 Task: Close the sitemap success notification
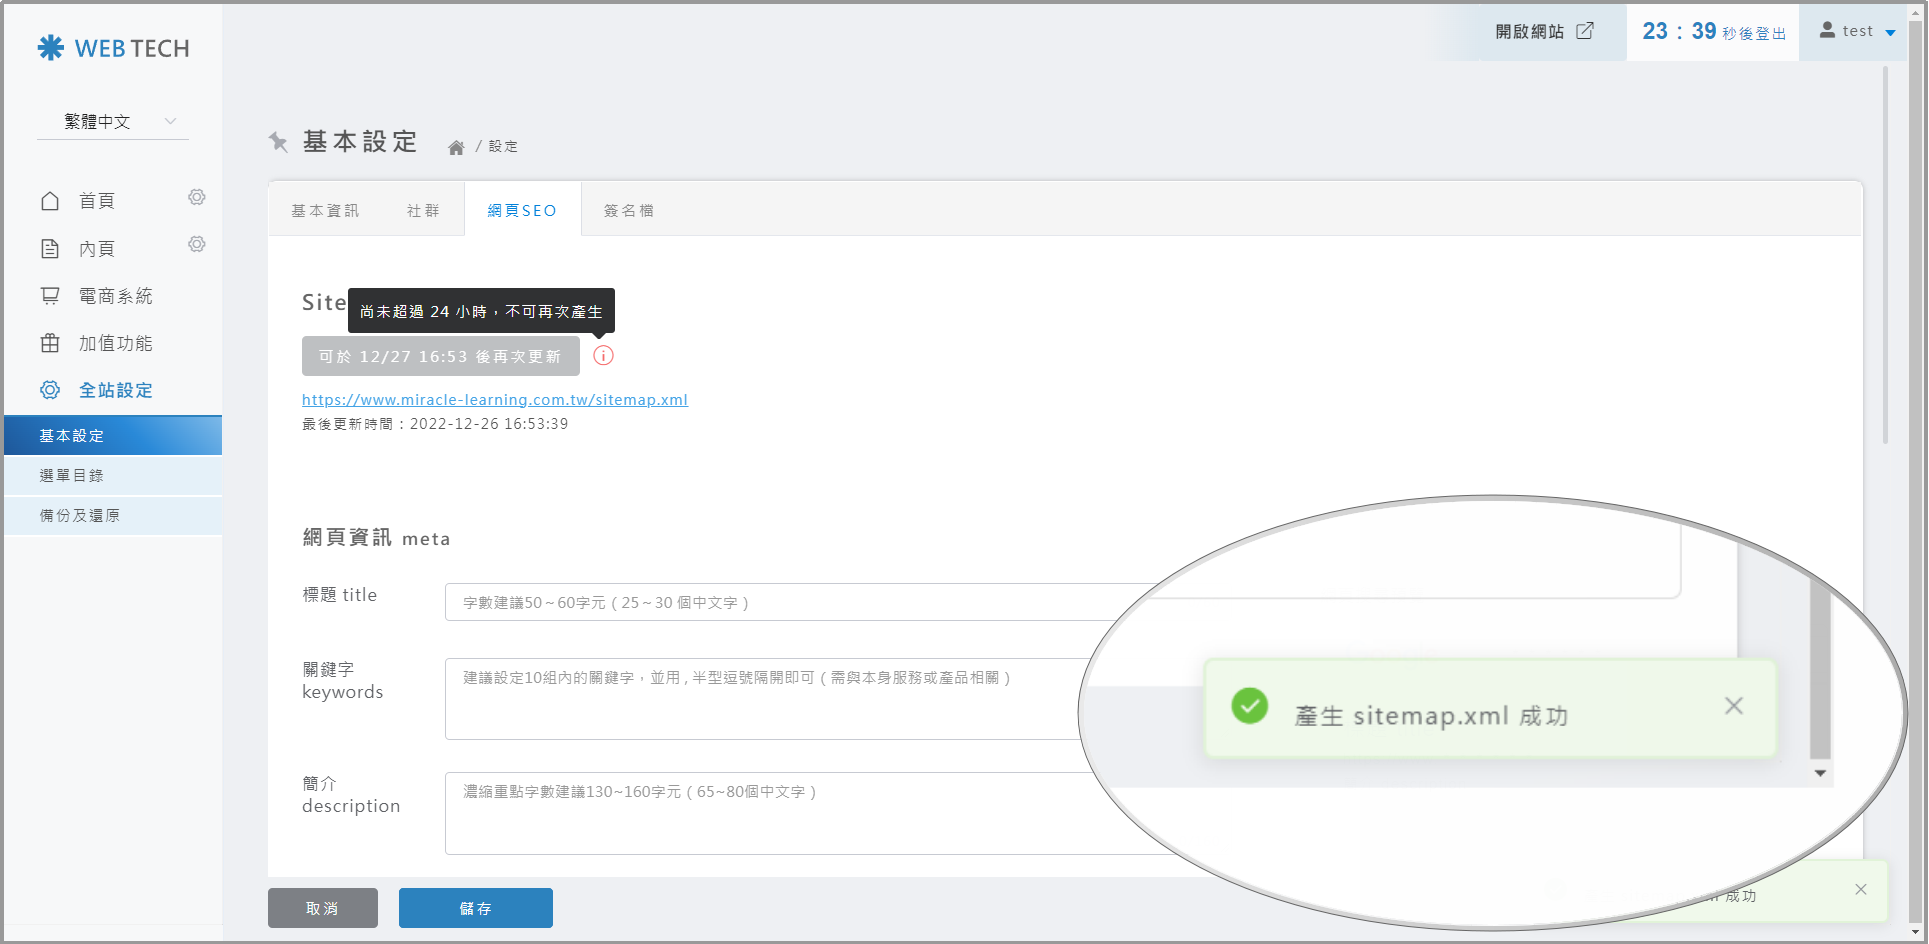[1860, 889]
